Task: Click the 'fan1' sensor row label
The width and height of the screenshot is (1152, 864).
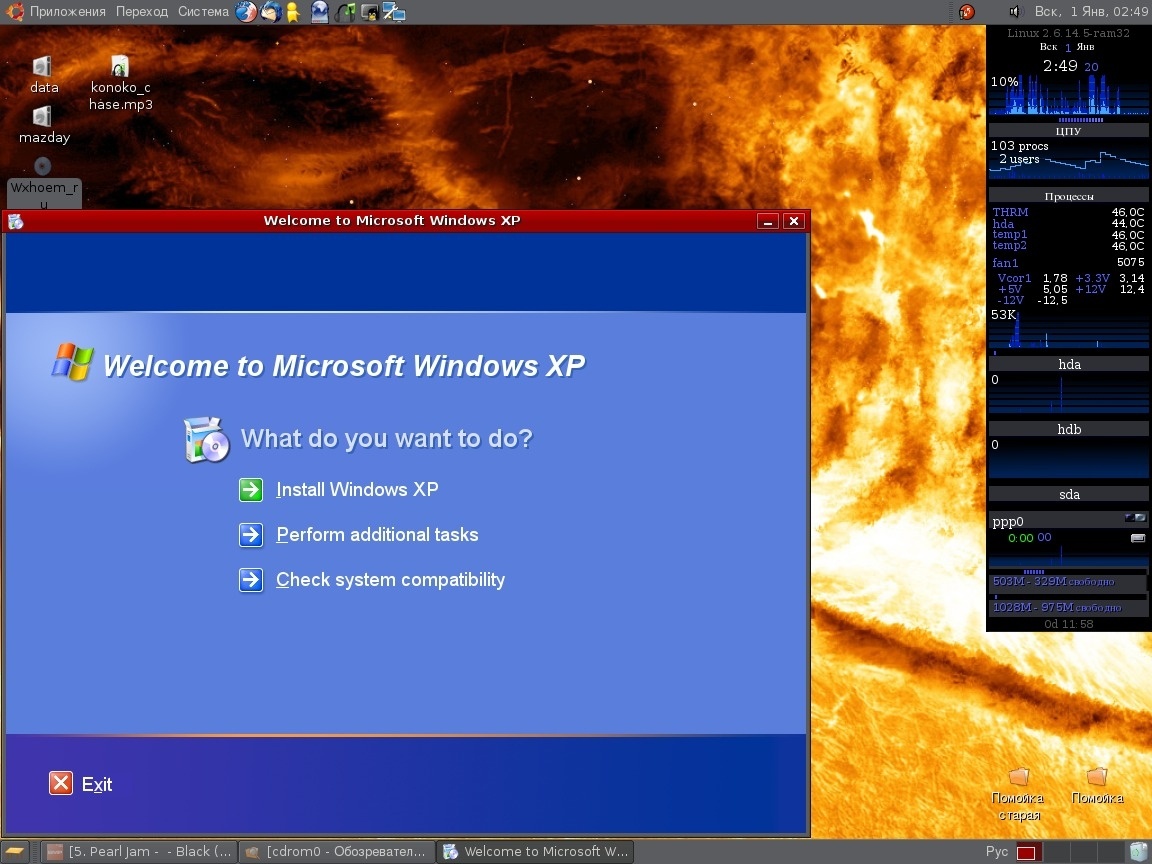Action: click(1005, 263)
